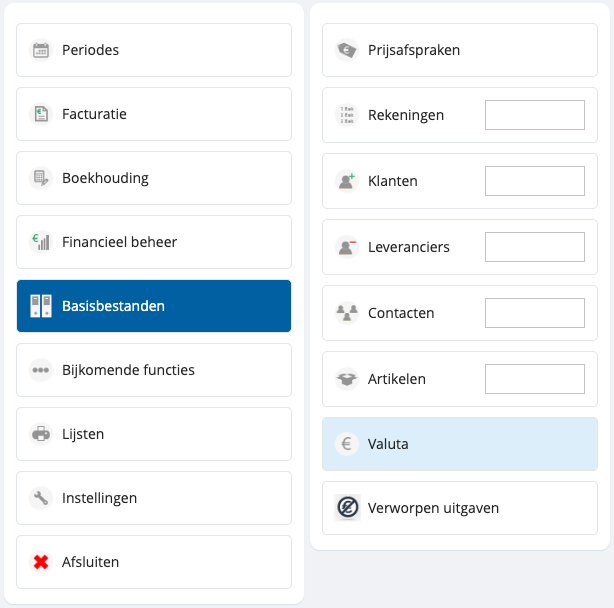The height and width of the screenshot is (608, 614).
Task: Click the red X icon for Afsluiten
Action: coord(41,562)
